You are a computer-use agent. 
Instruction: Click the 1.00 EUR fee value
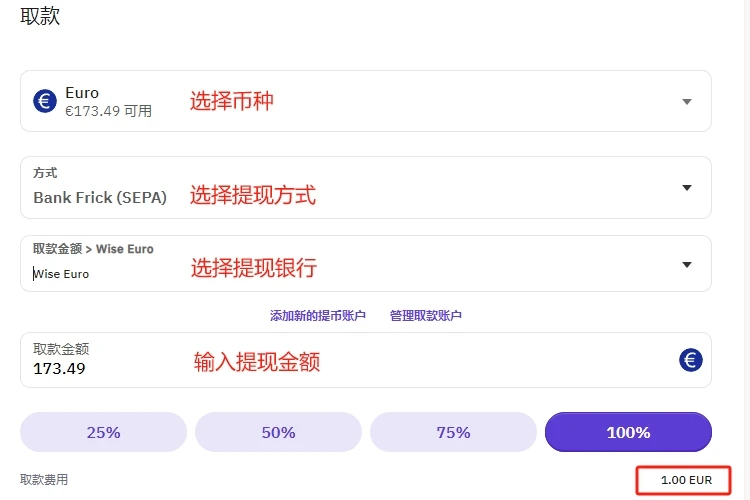[x=686, y=480]
